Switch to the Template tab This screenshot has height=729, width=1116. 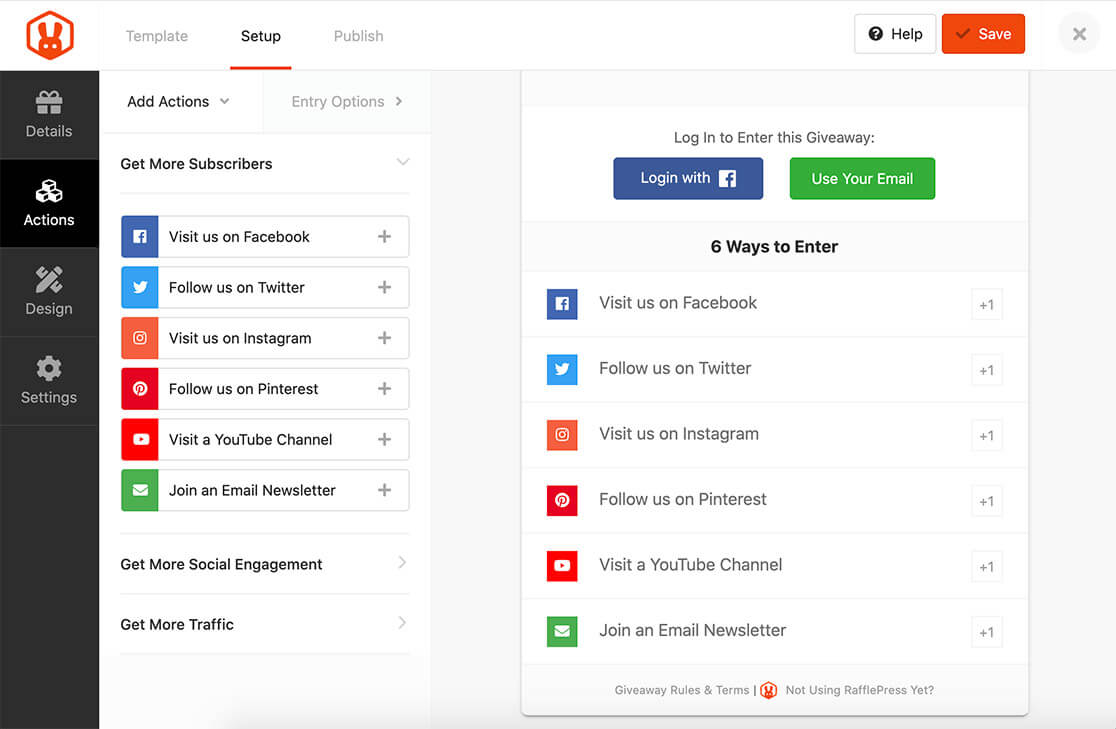click(157, 36)
